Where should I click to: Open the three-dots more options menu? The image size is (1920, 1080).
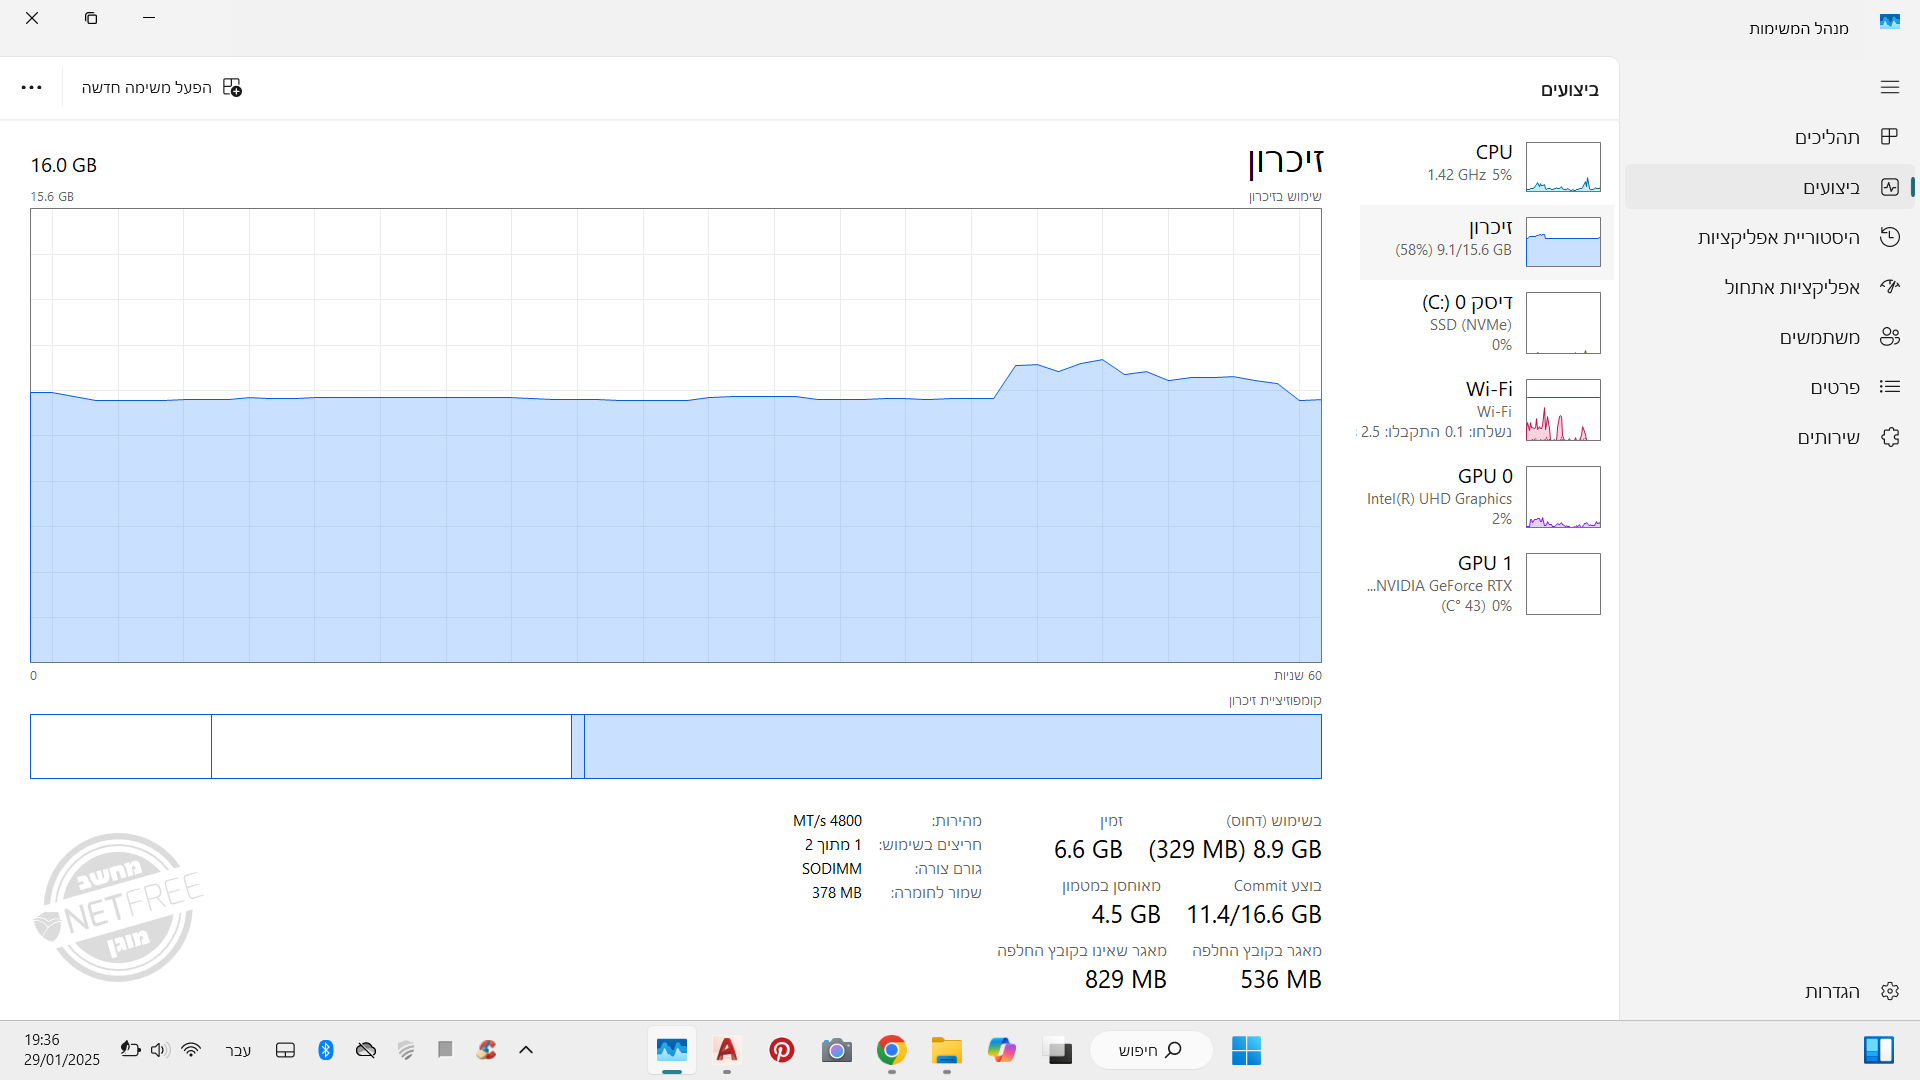(x=32, y=88)
